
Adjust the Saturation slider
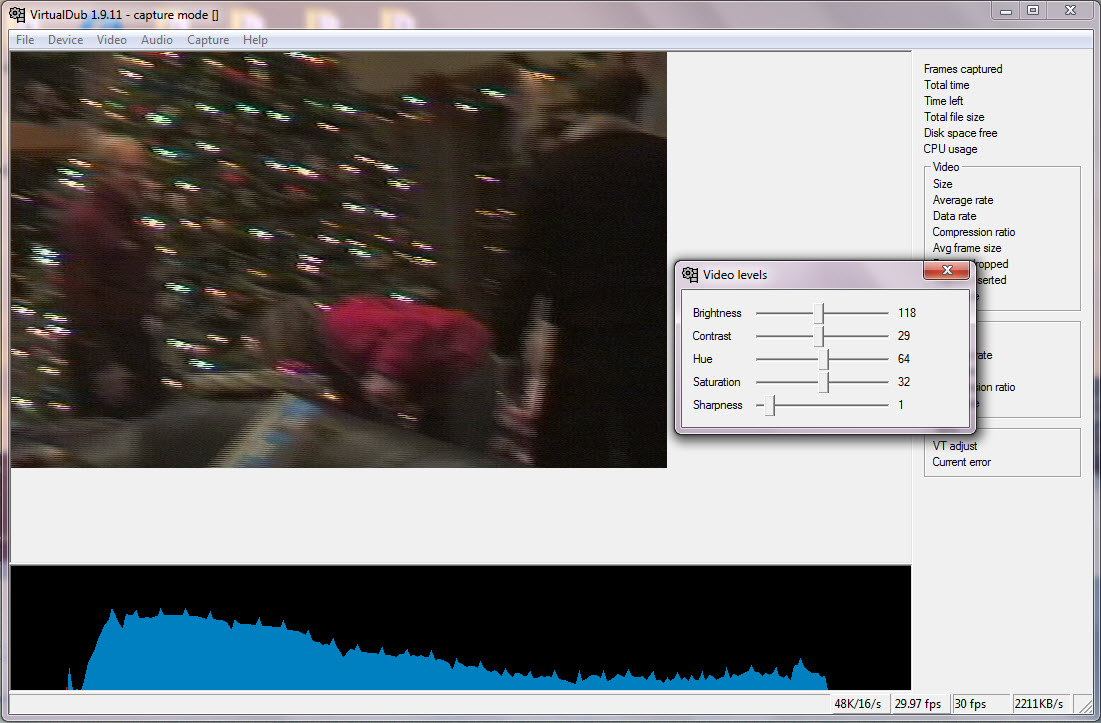click(x=823, y=383)
